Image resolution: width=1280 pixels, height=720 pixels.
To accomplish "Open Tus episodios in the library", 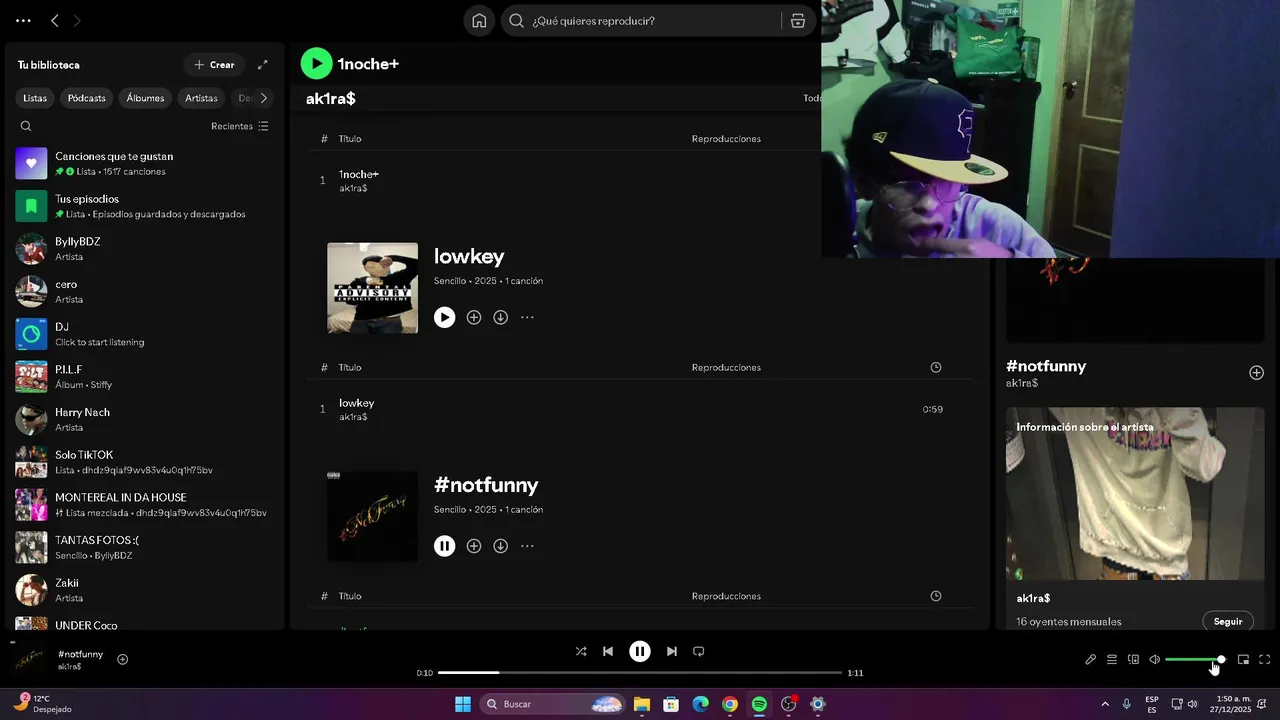I will click(x=143, y=206).
